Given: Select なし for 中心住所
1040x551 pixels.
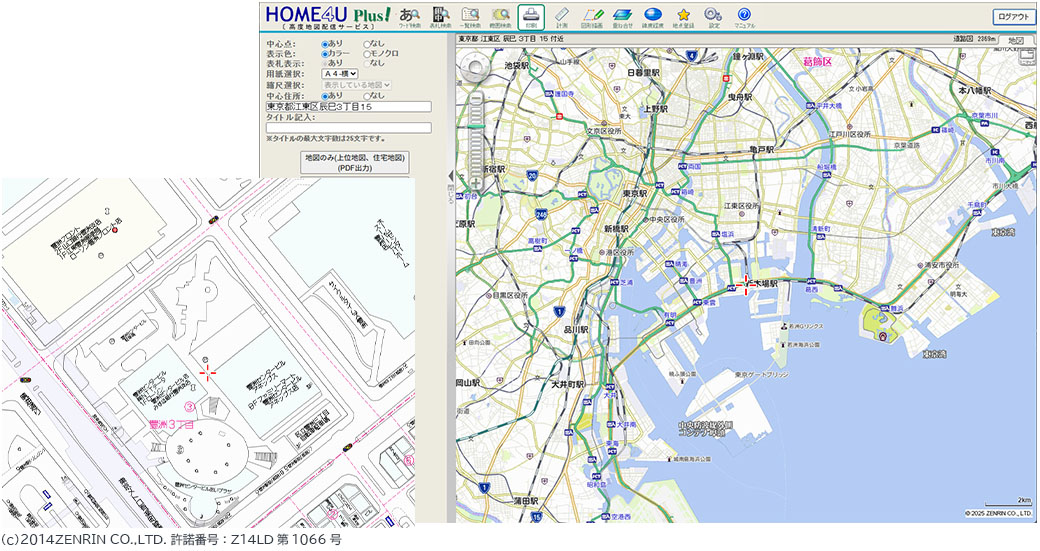Looking at the screenshot, I should tap(367, 96).
